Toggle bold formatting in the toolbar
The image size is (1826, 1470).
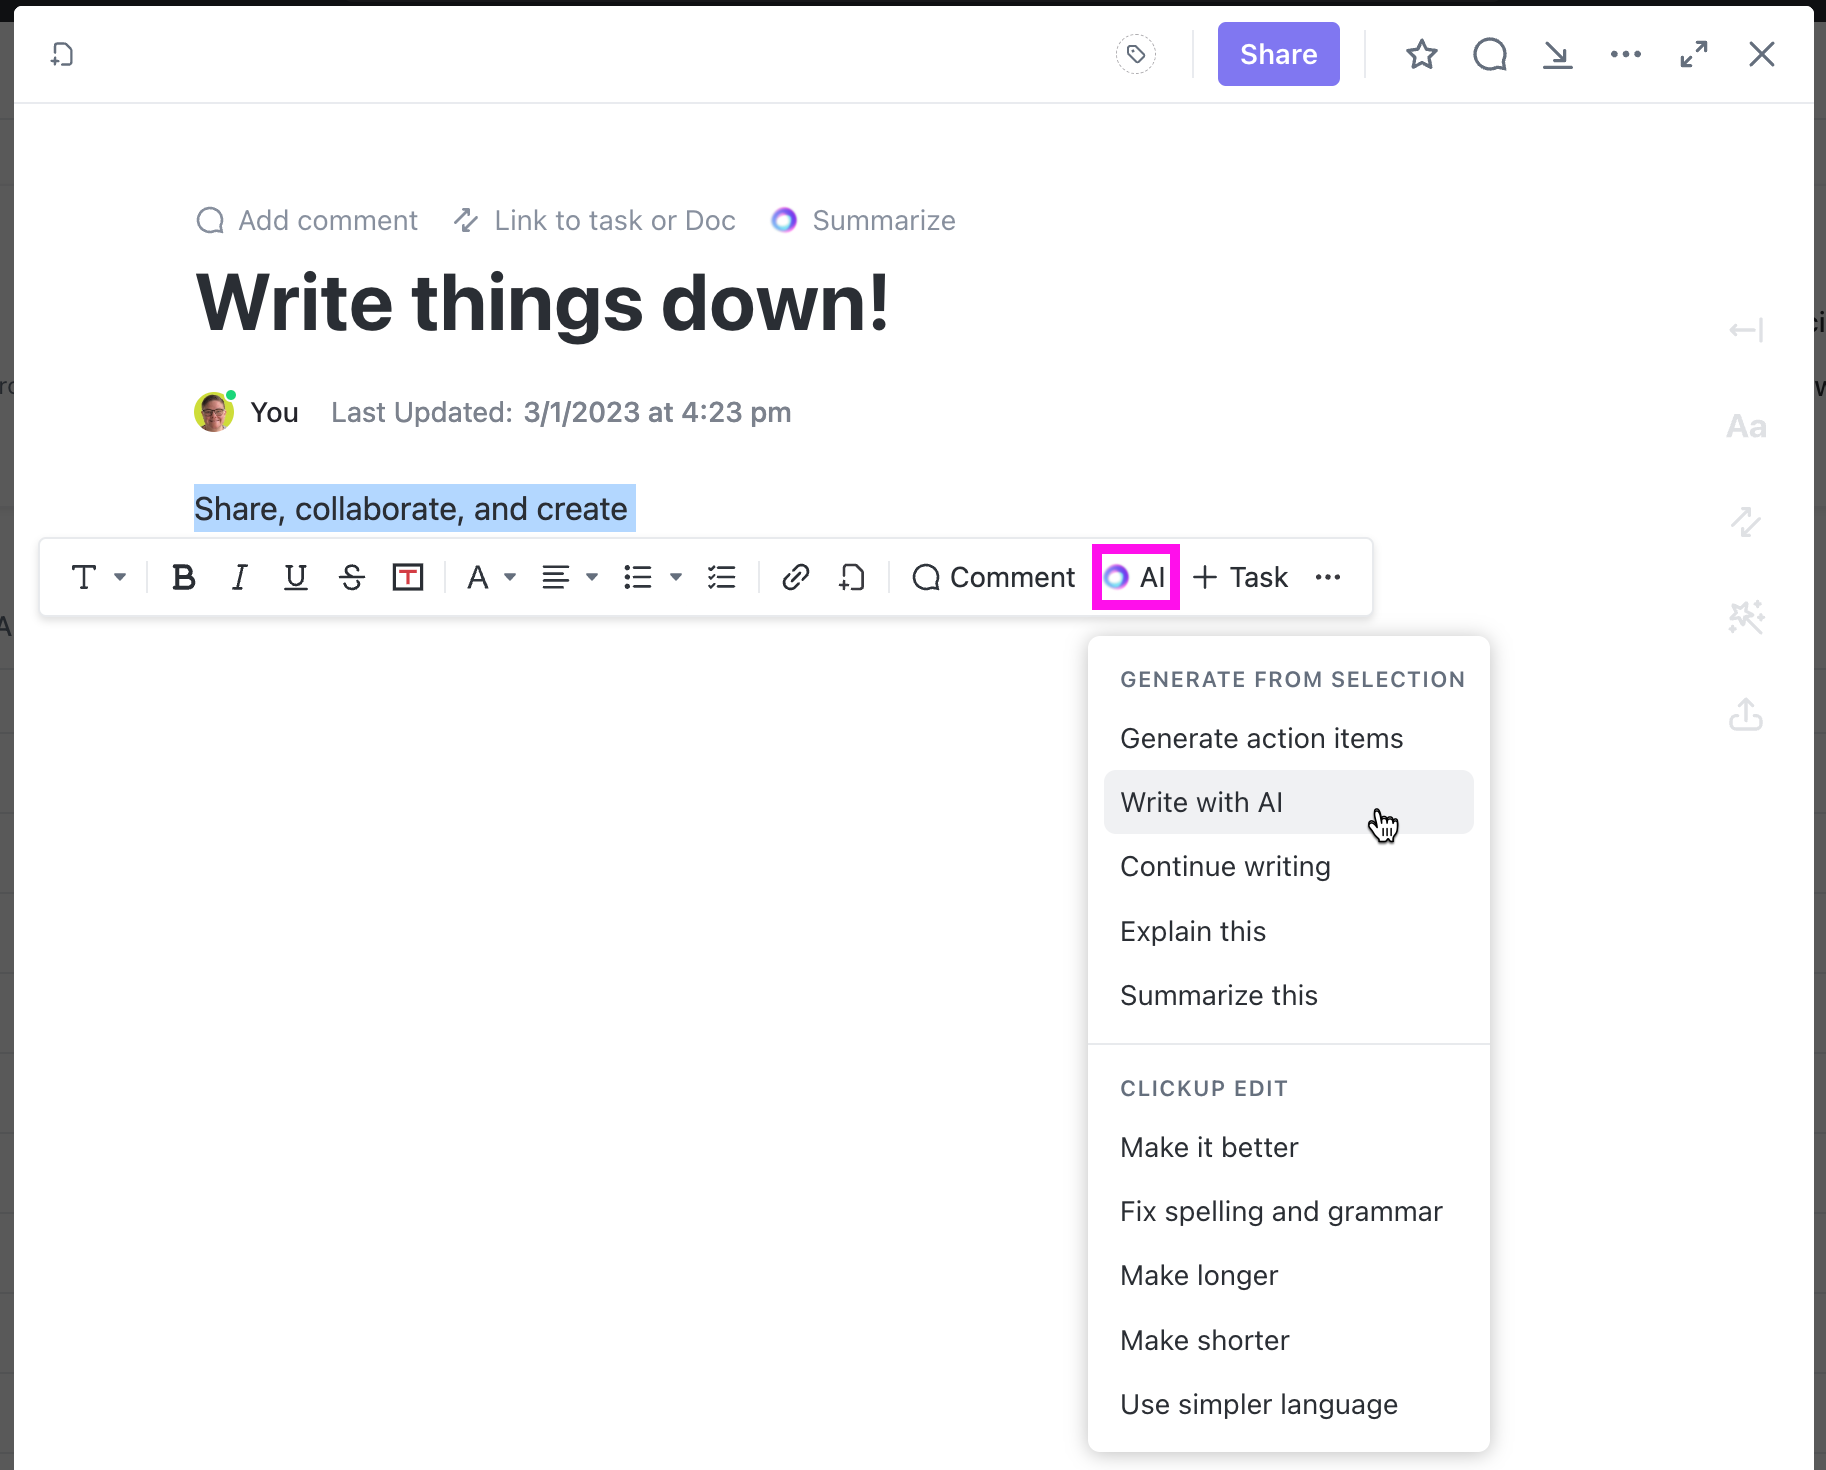pos(183,577)
